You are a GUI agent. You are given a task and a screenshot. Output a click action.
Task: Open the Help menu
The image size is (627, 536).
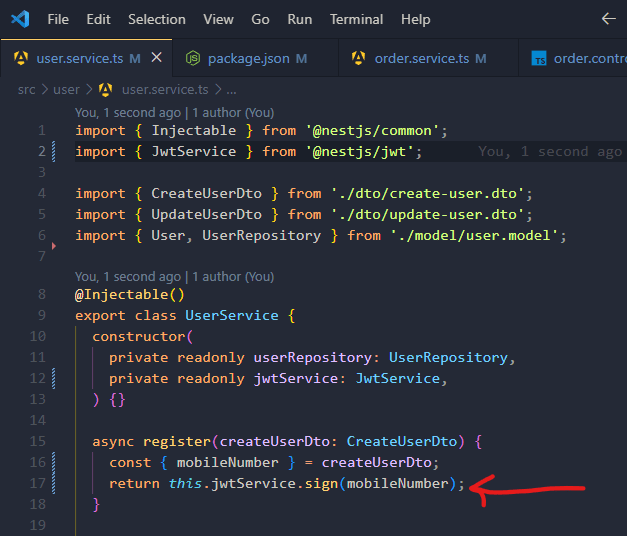tap(415, 19)
